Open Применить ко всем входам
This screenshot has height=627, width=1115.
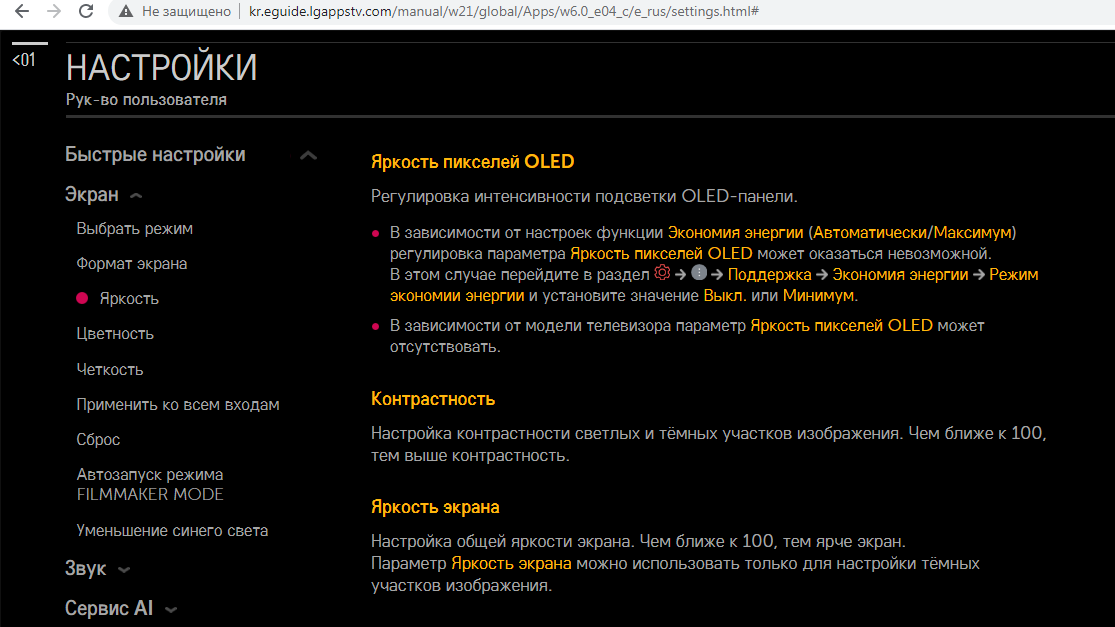click(x=177, y=405)
